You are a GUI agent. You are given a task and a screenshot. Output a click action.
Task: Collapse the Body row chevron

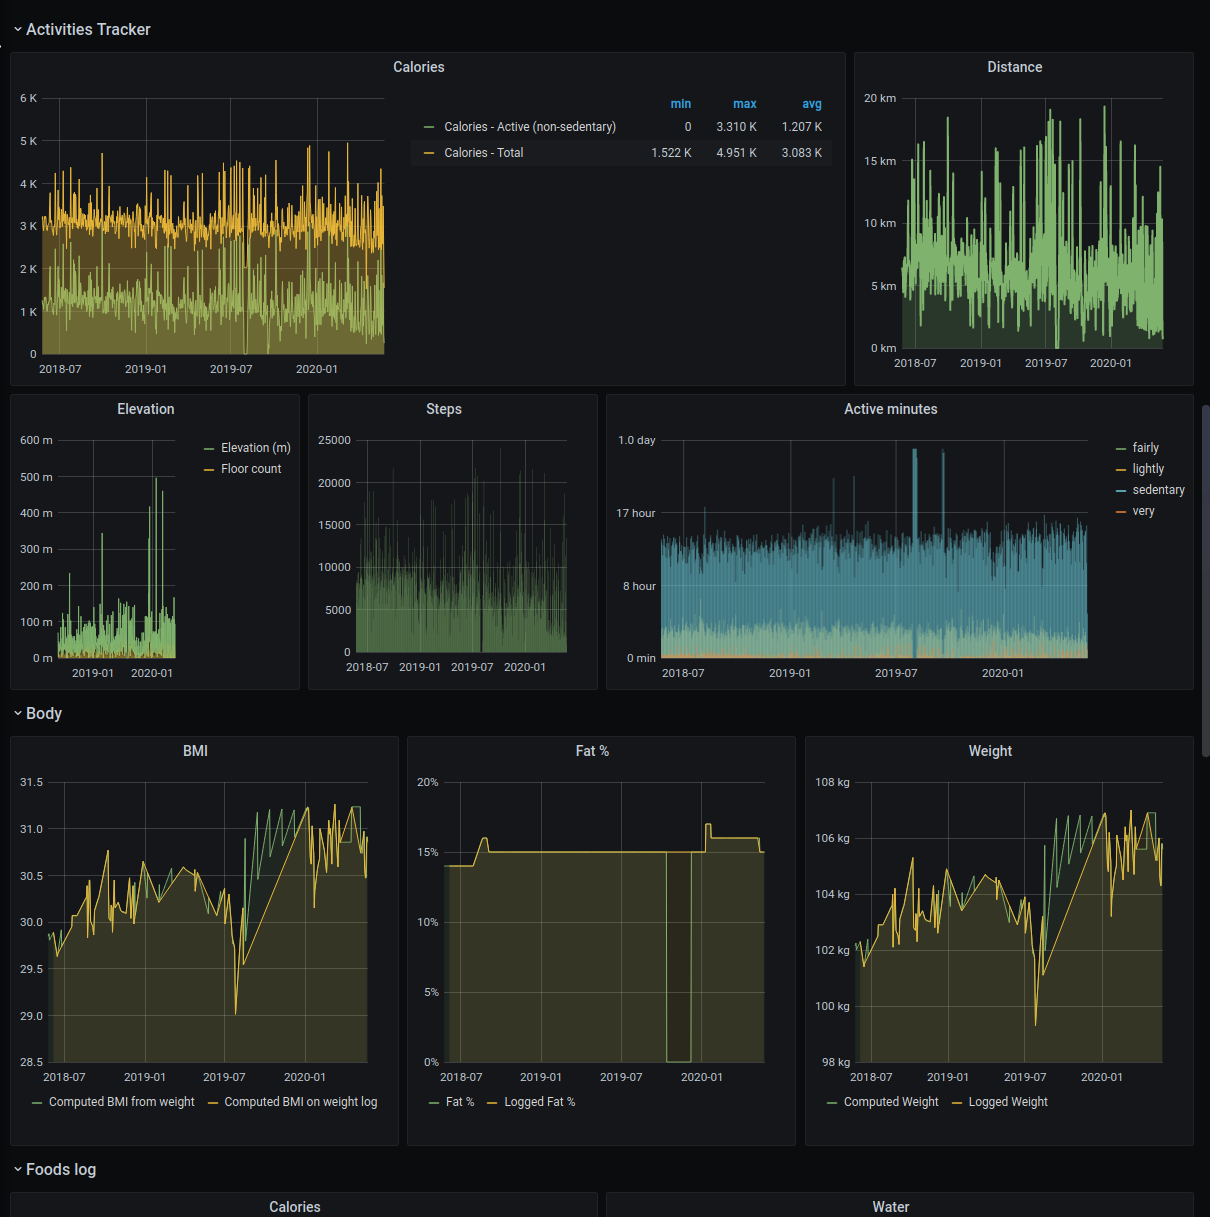(18, 714)
